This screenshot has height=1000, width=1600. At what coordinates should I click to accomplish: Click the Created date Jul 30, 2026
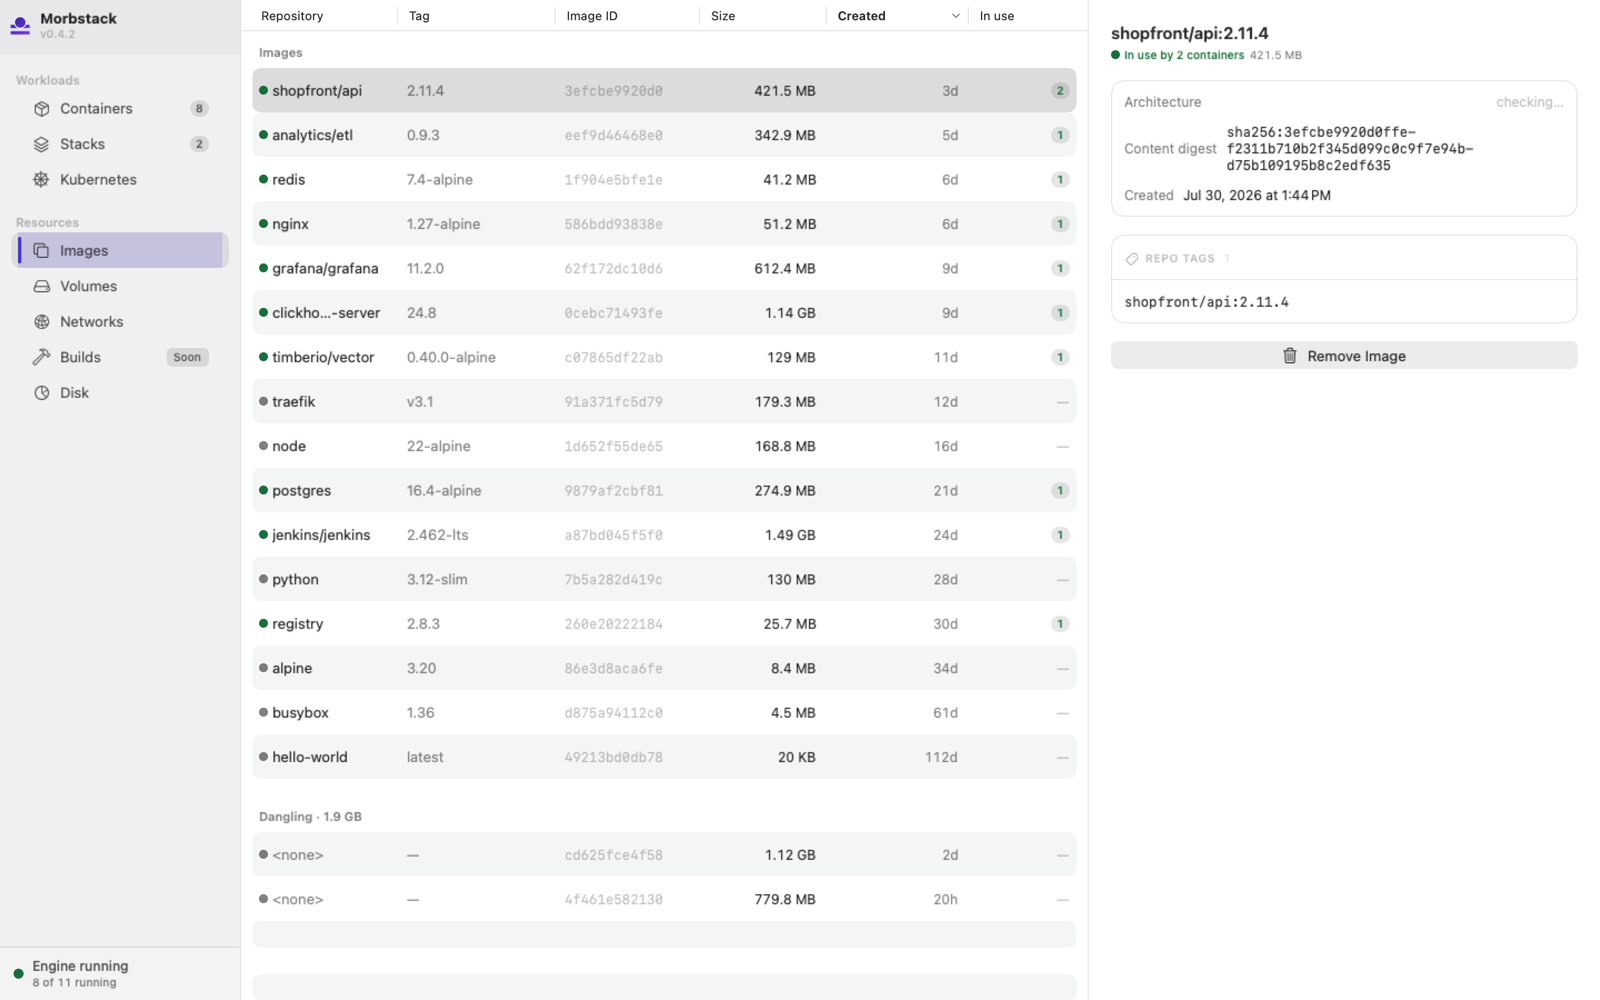coord(1256,196)
